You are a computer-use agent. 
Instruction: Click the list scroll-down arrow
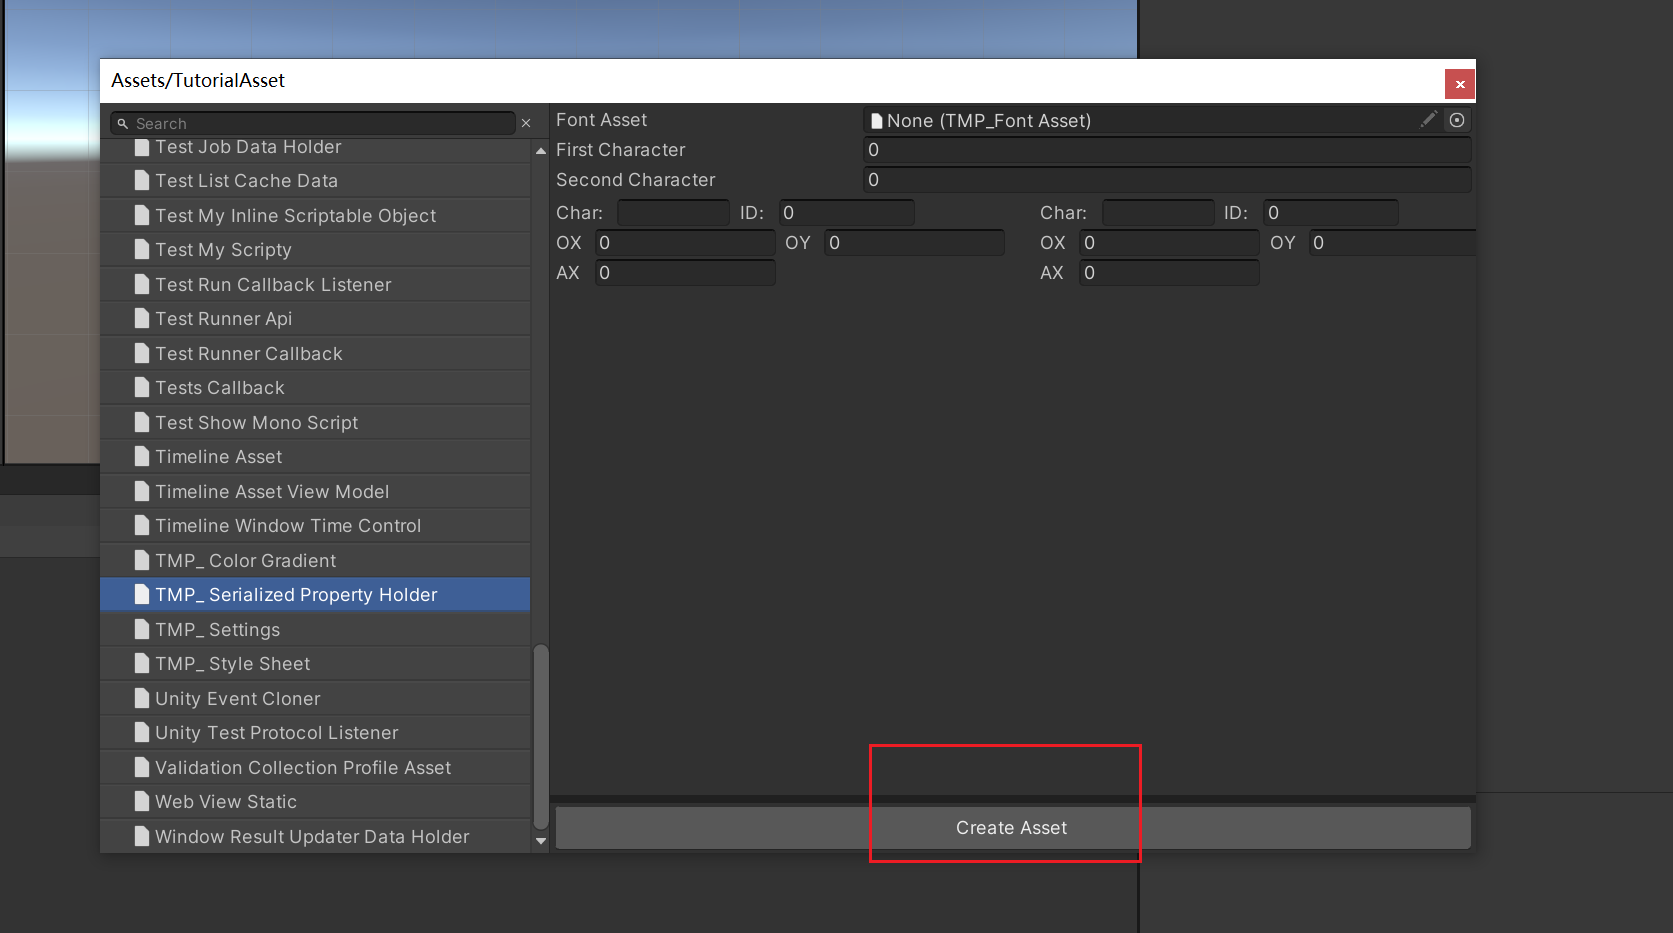click(x=541, y=841)
